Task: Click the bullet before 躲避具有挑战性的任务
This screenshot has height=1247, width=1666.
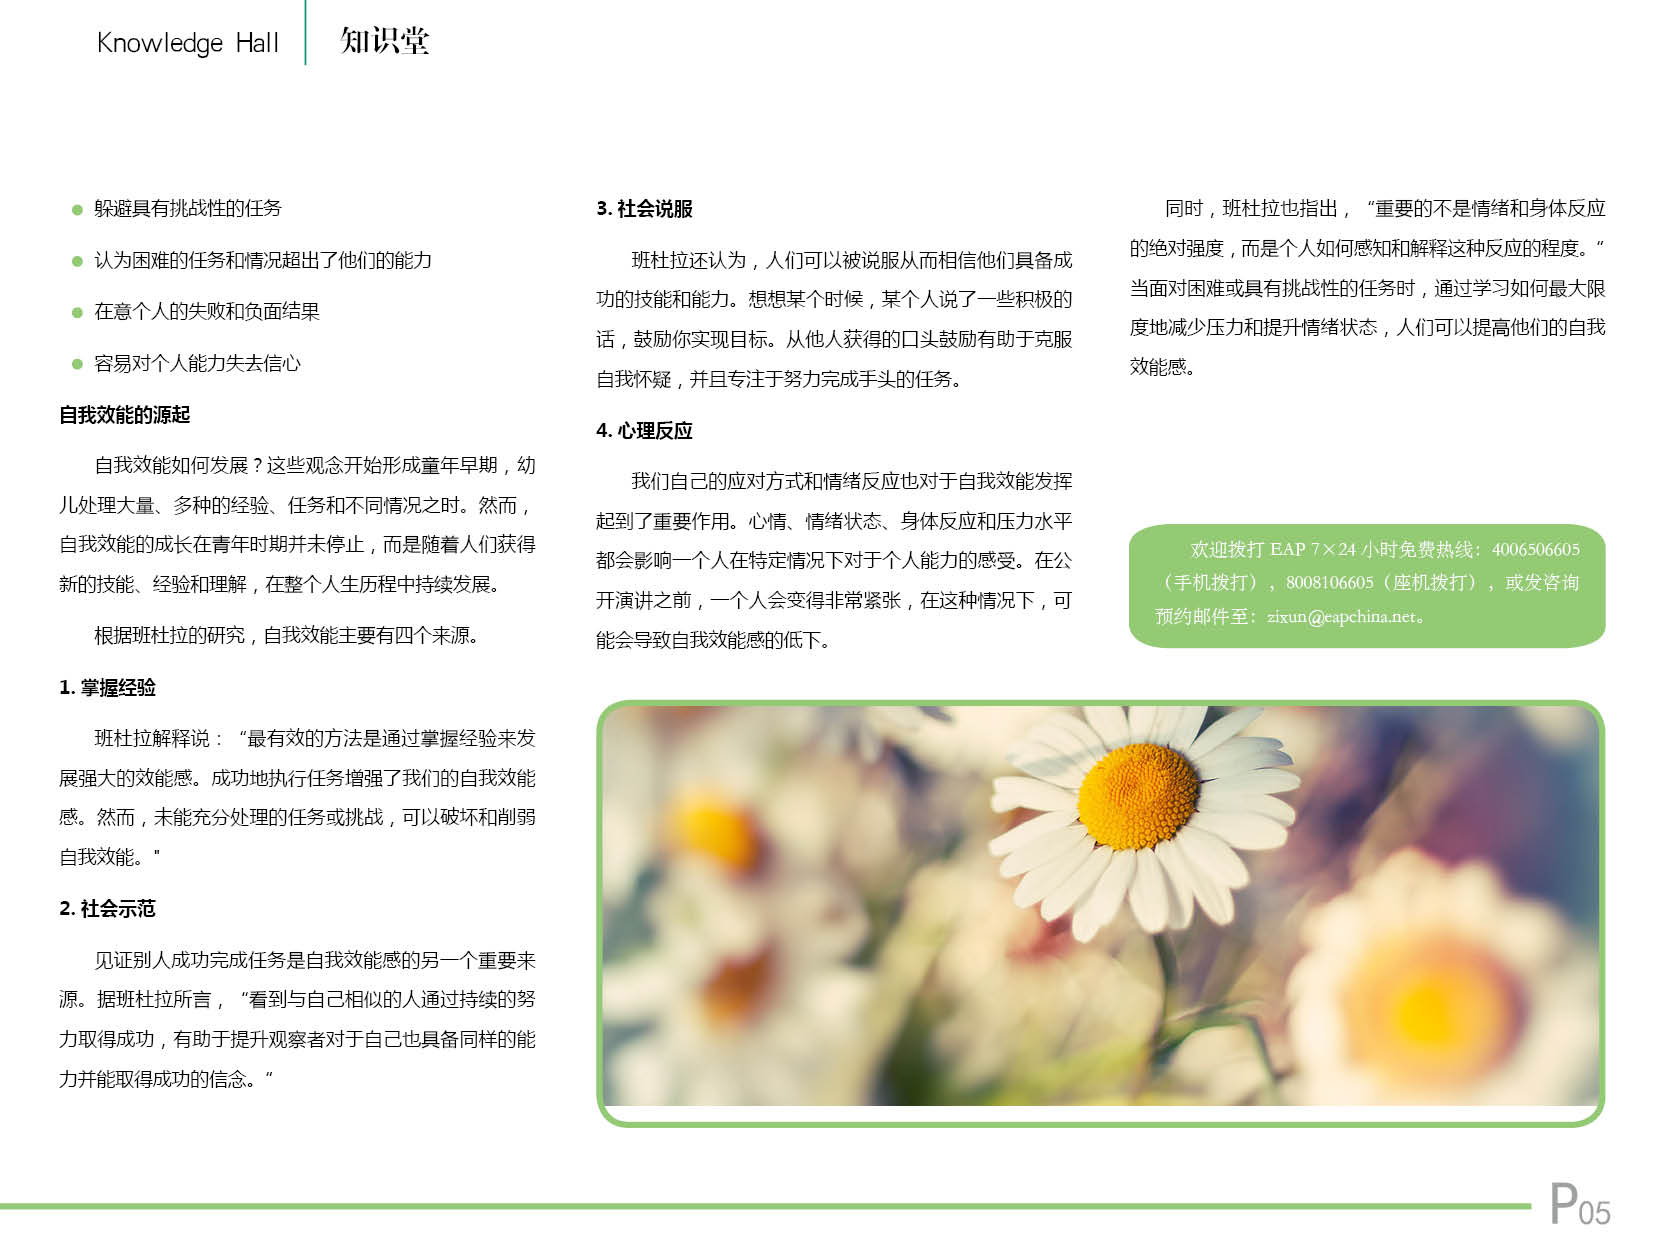Action: (77, 210)
